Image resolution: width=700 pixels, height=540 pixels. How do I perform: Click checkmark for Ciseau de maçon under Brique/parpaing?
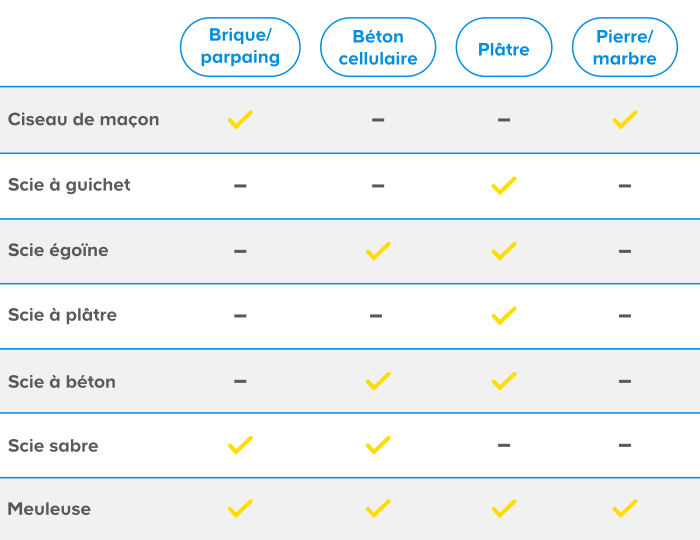(240, 120)
